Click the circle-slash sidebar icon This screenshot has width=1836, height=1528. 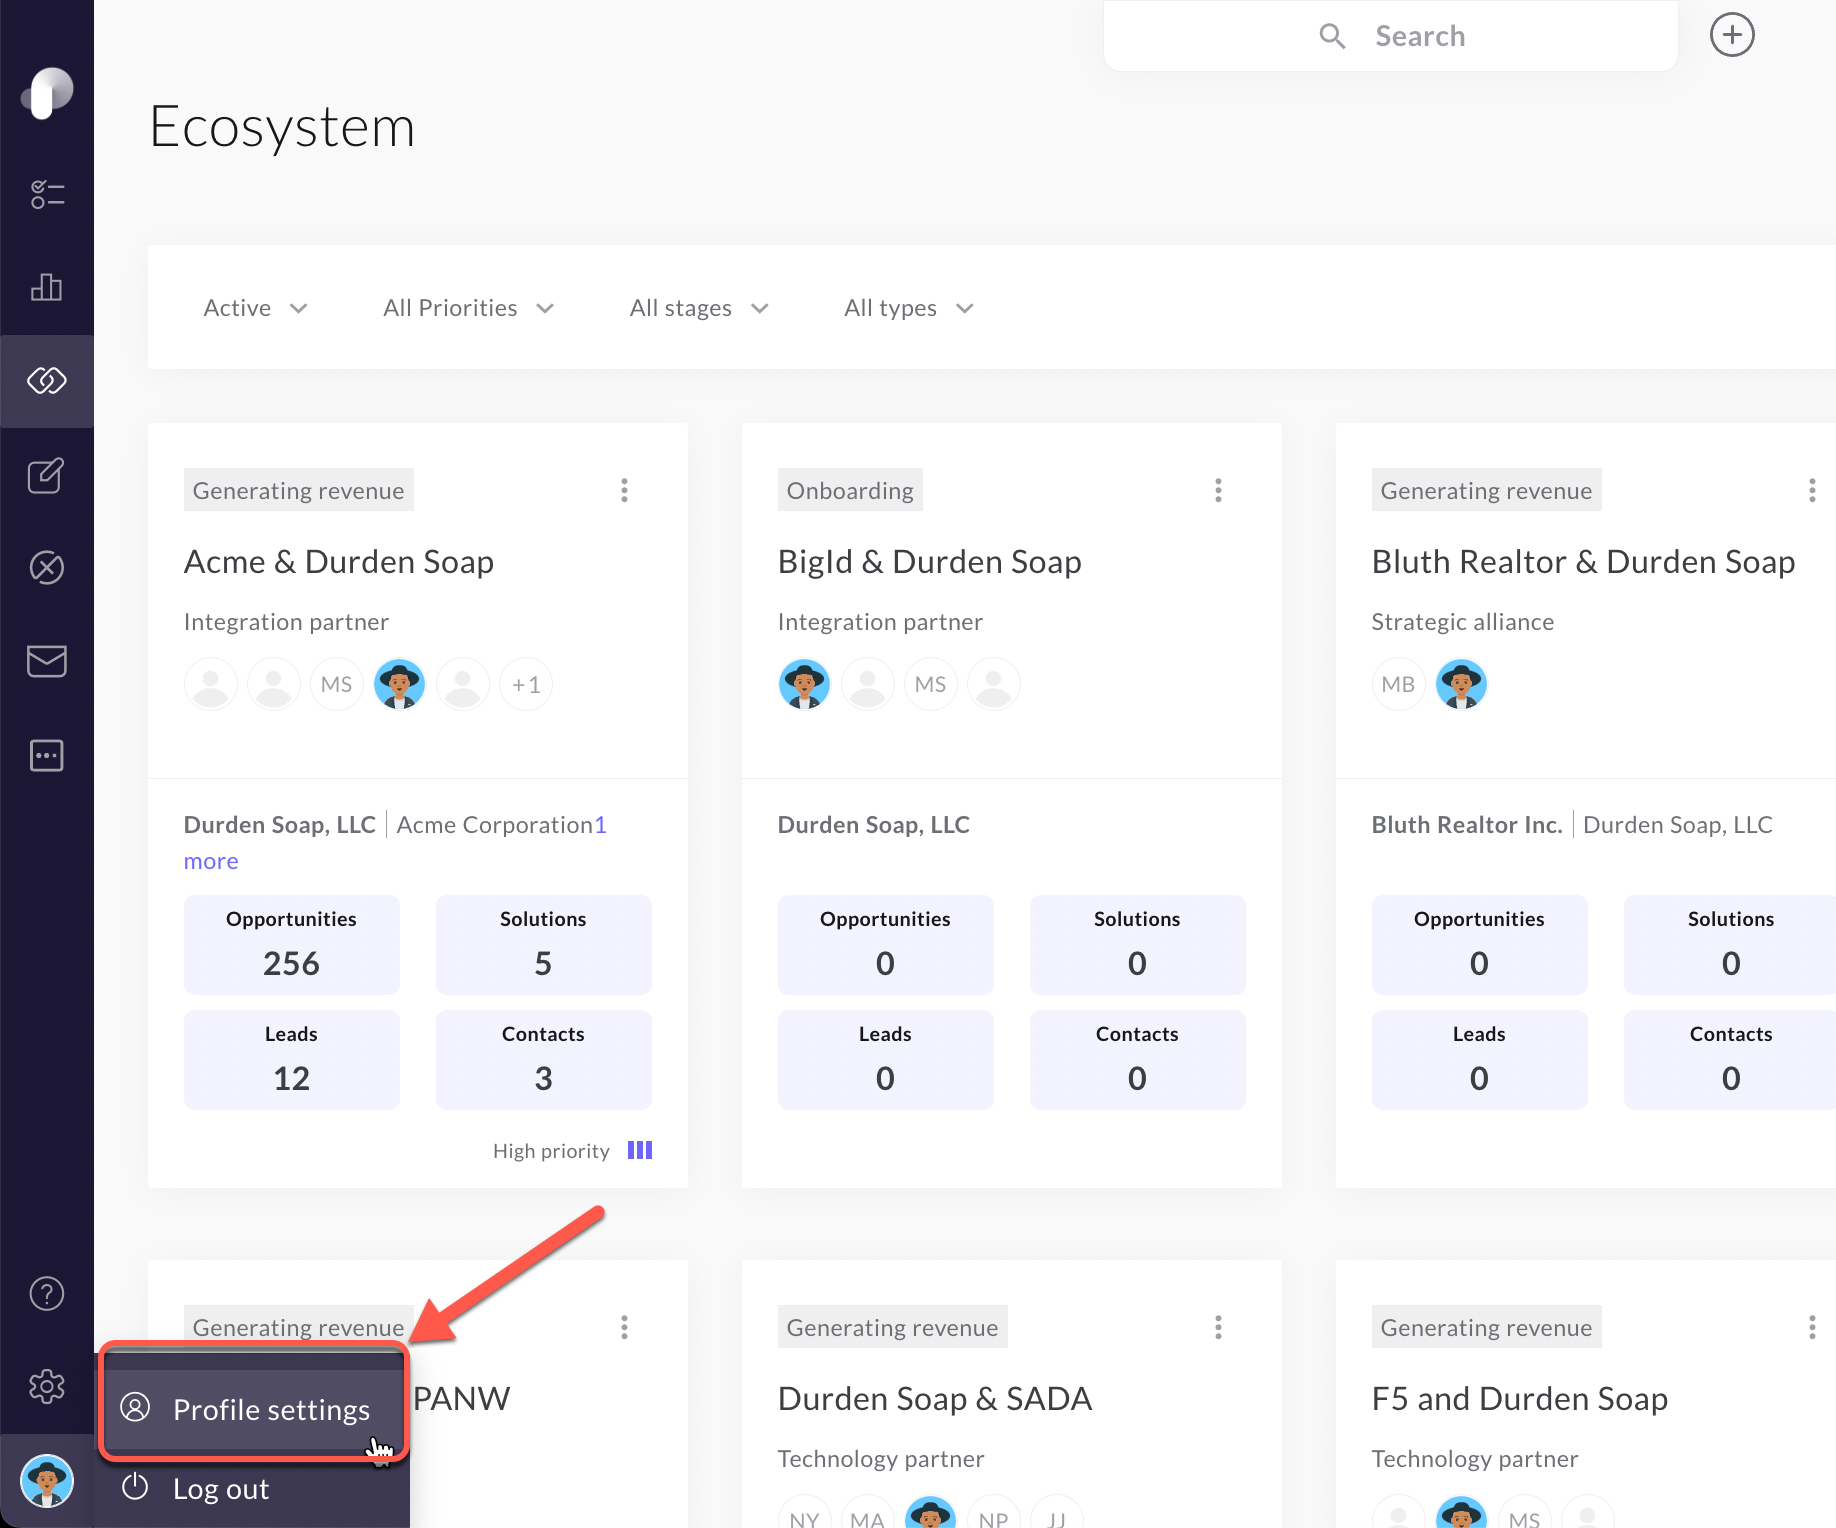click(x=47, y=567)
